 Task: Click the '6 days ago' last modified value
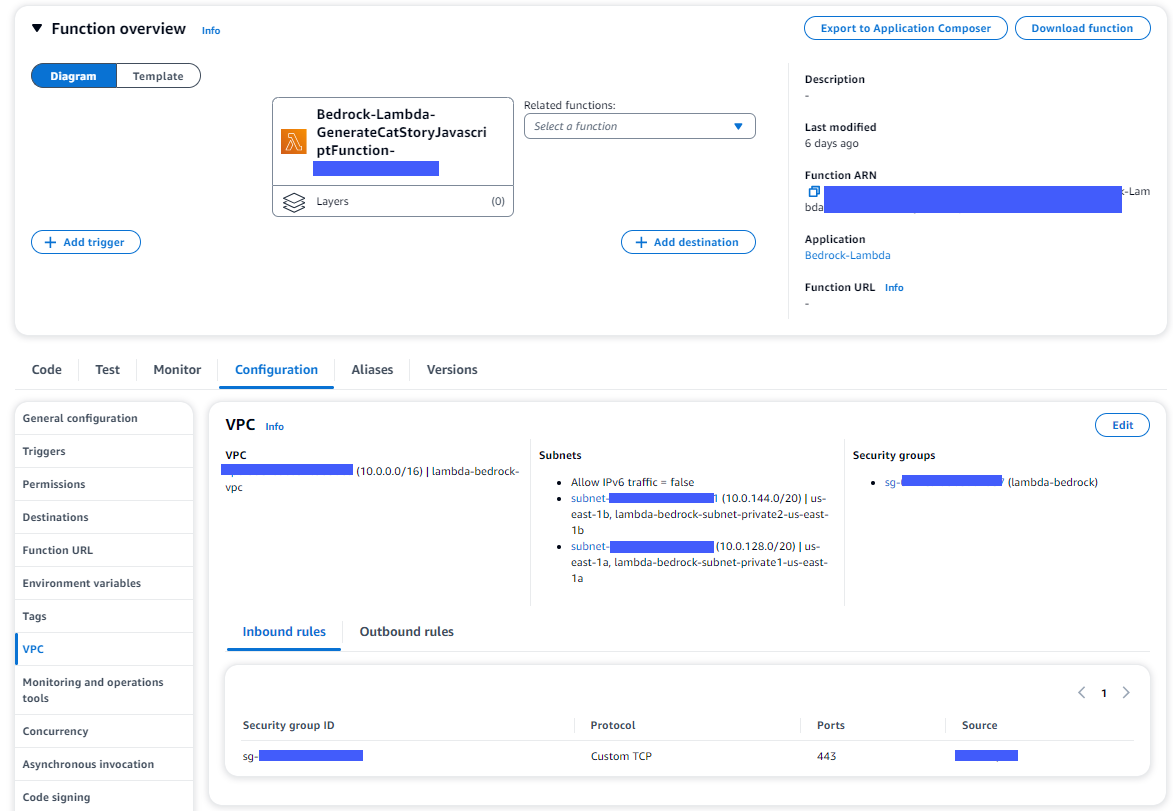[x=831, y=144]
